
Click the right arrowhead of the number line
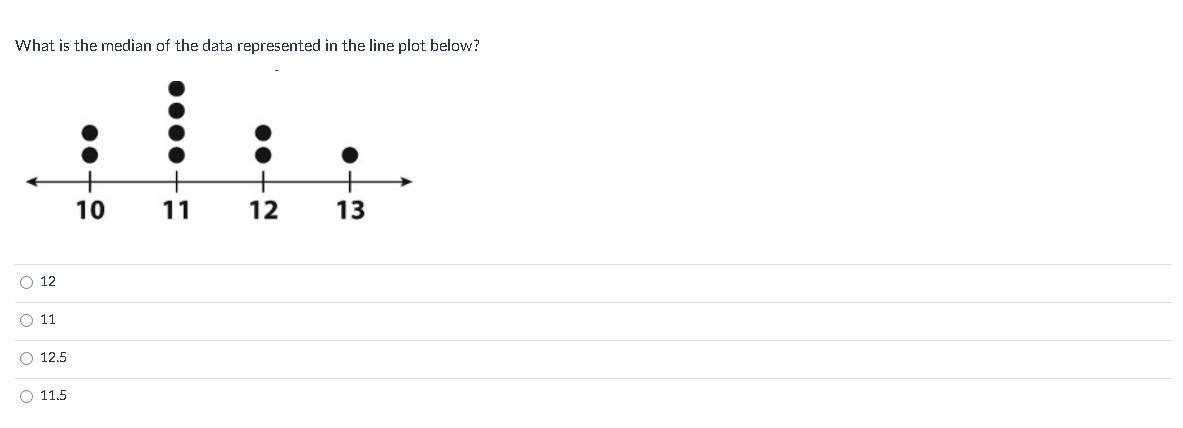tap(406, 182)
